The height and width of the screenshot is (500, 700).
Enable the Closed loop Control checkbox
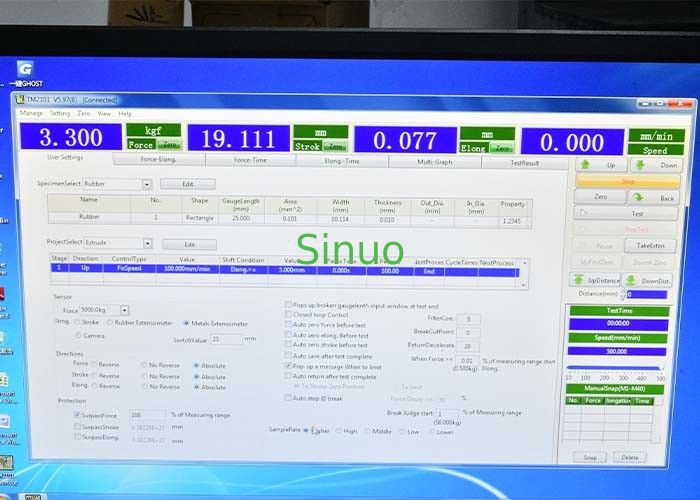(290, 315)
